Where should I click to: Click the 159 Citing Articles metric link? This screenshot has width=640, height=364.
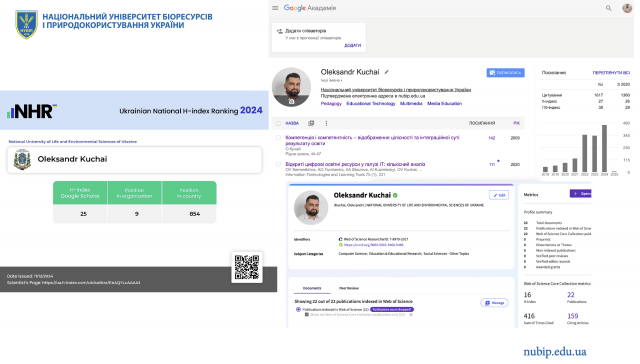(573, 316)
